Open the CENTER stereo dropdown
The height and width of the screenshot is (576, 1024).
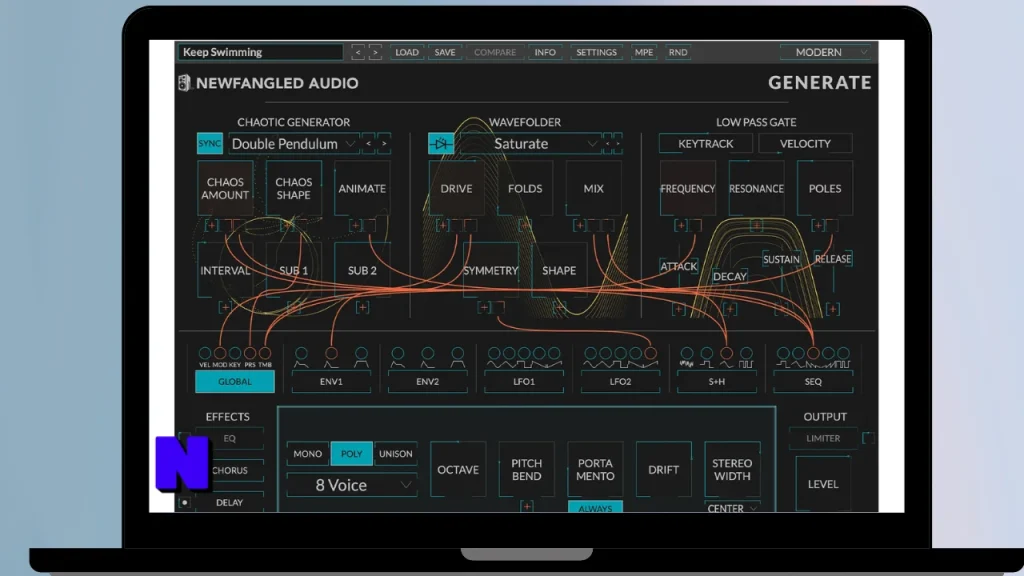(x=732, y=508)
